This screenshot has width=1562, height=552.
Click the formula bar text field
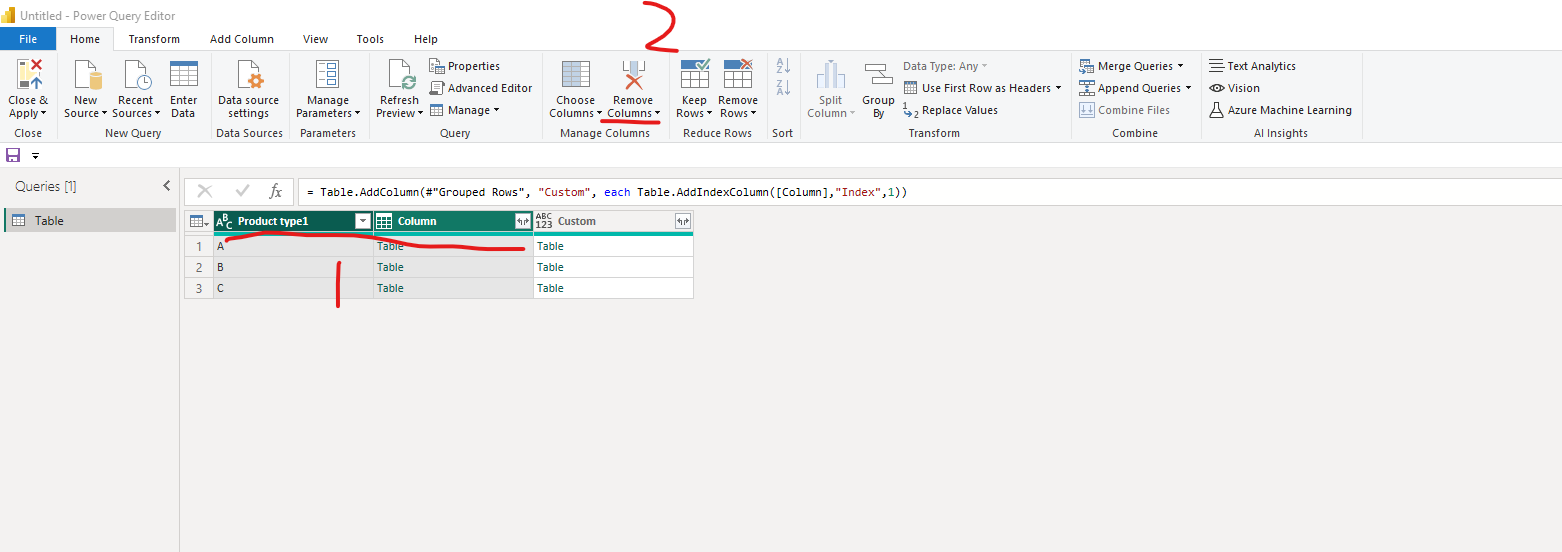pyautogui.click(x=930, y=192)
